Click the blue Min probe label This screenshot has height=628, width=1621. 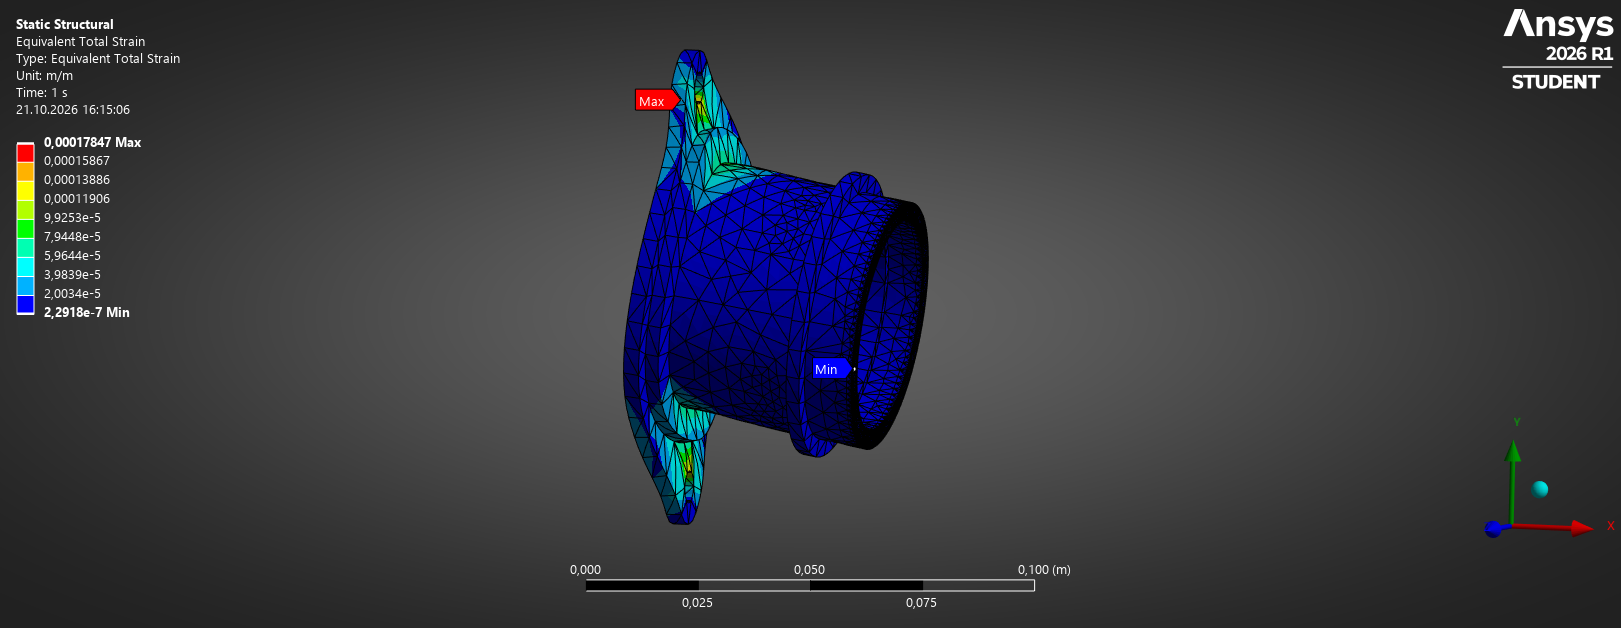tap(832, 369)
